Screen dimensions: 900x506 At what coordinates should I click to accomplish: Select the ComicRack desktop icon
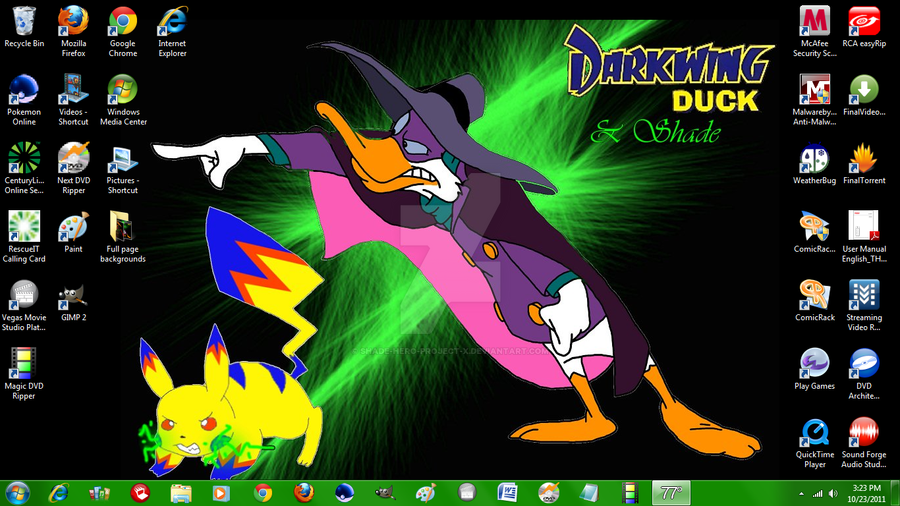tap(814, 301)
